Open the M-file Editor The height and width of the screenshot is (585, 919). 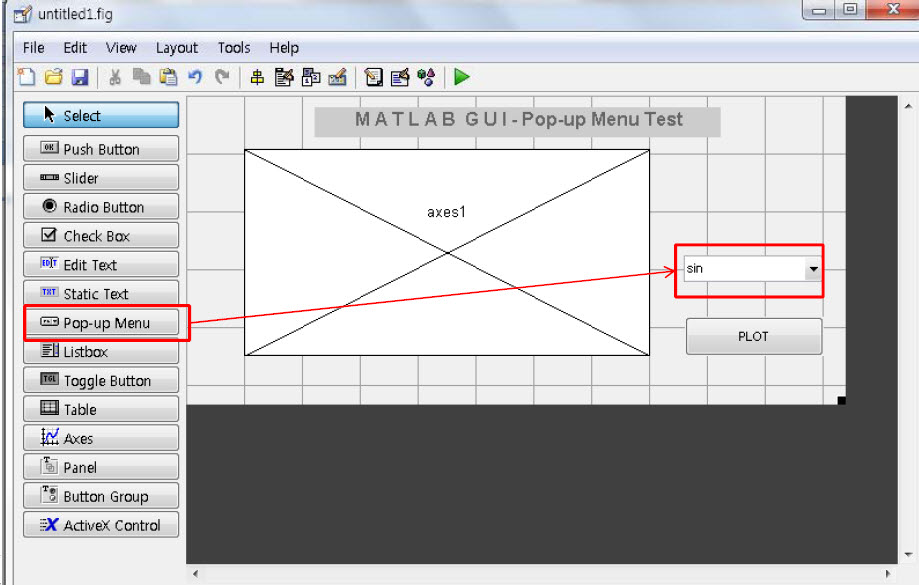(x=372, y=77)
